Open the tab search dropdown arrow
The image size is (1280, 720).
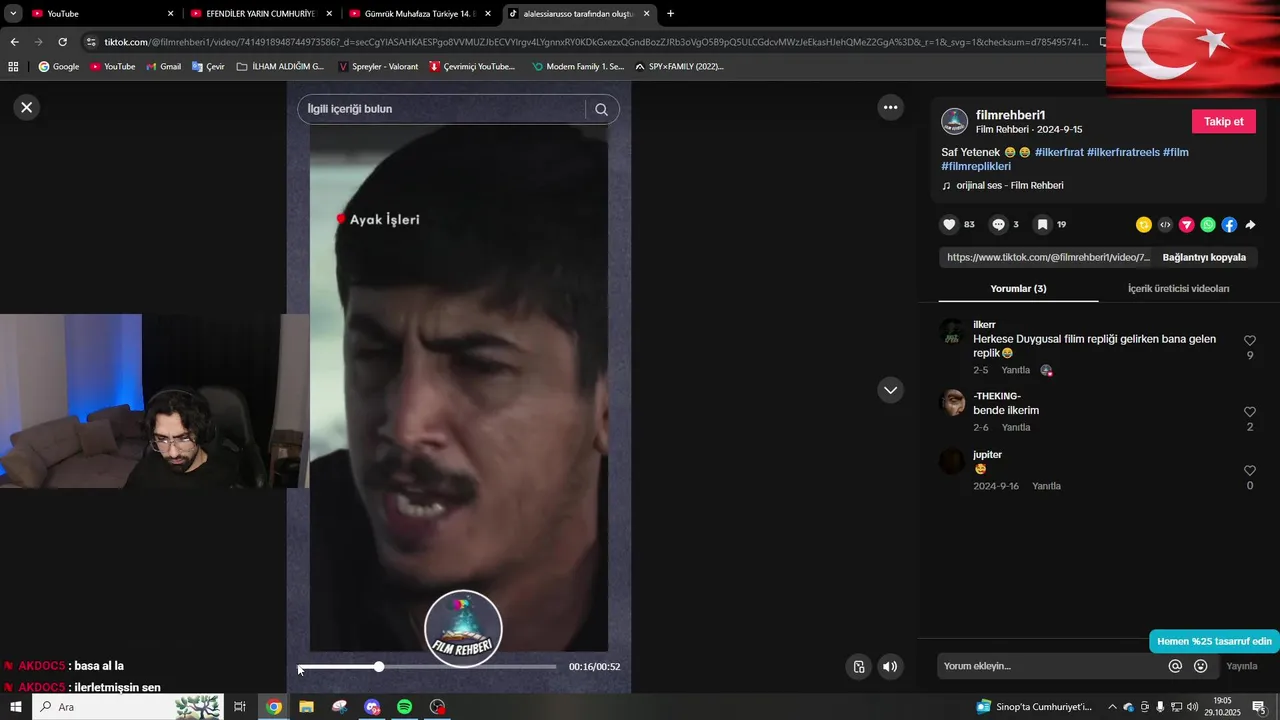tap(13, 14)
